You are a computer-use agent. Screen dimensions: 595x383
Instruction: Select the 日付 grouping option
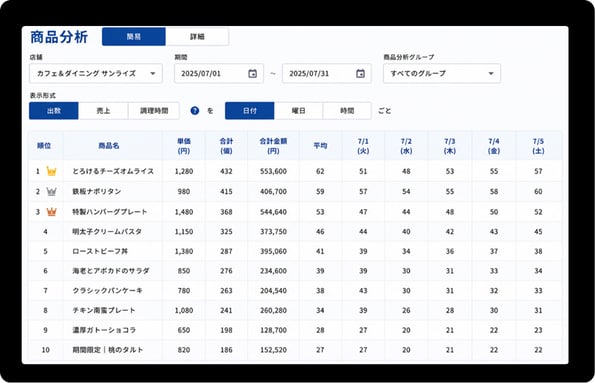250,110
